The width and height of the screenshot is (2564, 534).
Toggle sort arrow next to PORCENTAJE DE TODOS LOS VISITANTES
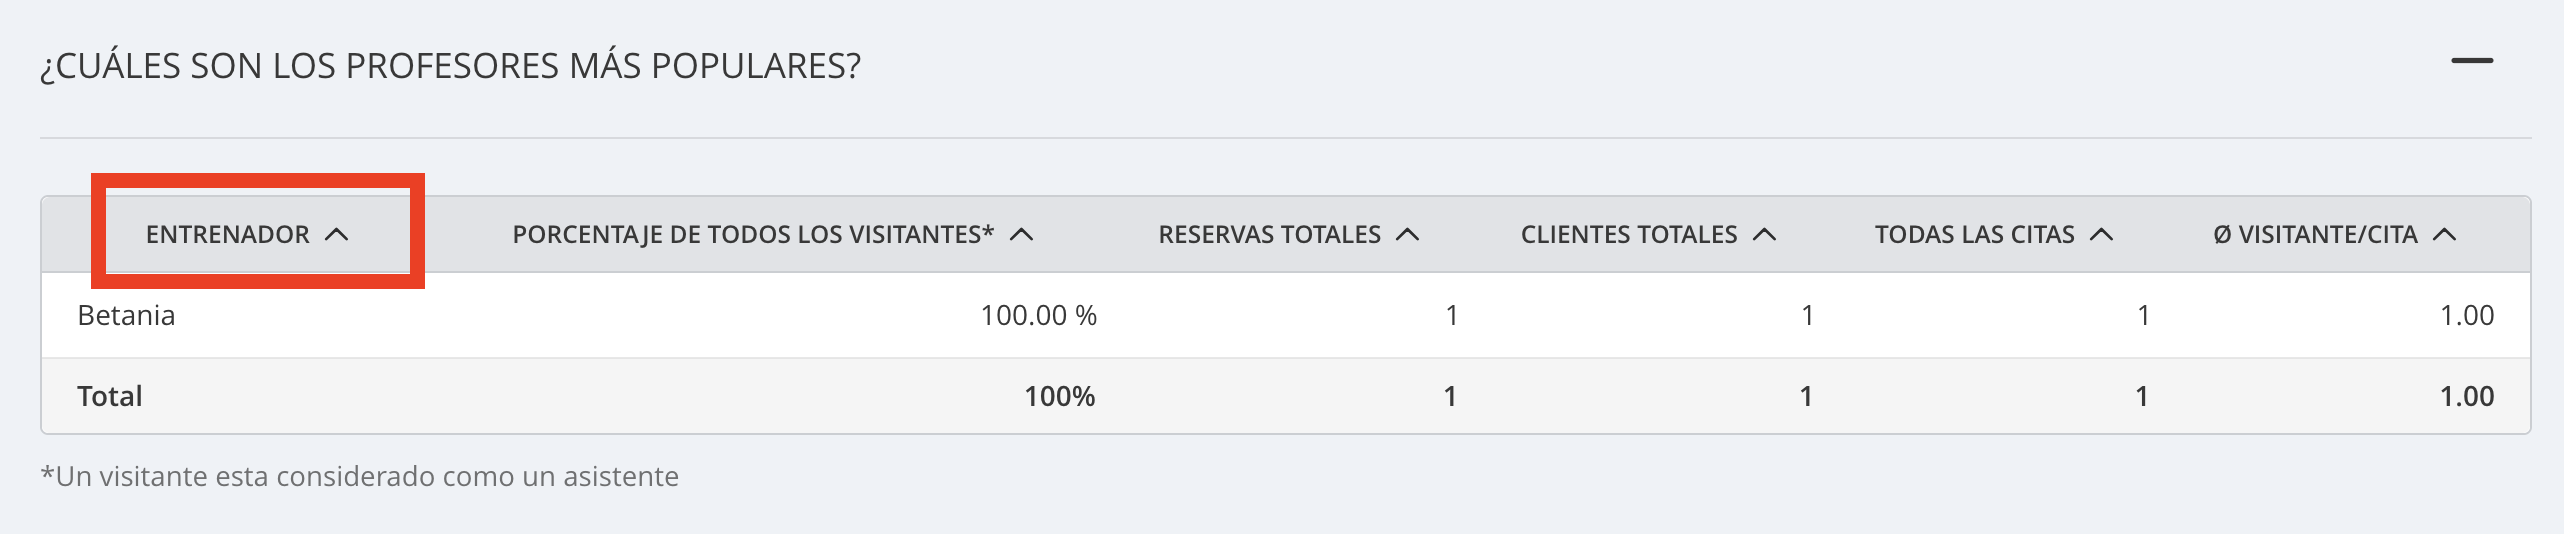(x=1021, y=234)
